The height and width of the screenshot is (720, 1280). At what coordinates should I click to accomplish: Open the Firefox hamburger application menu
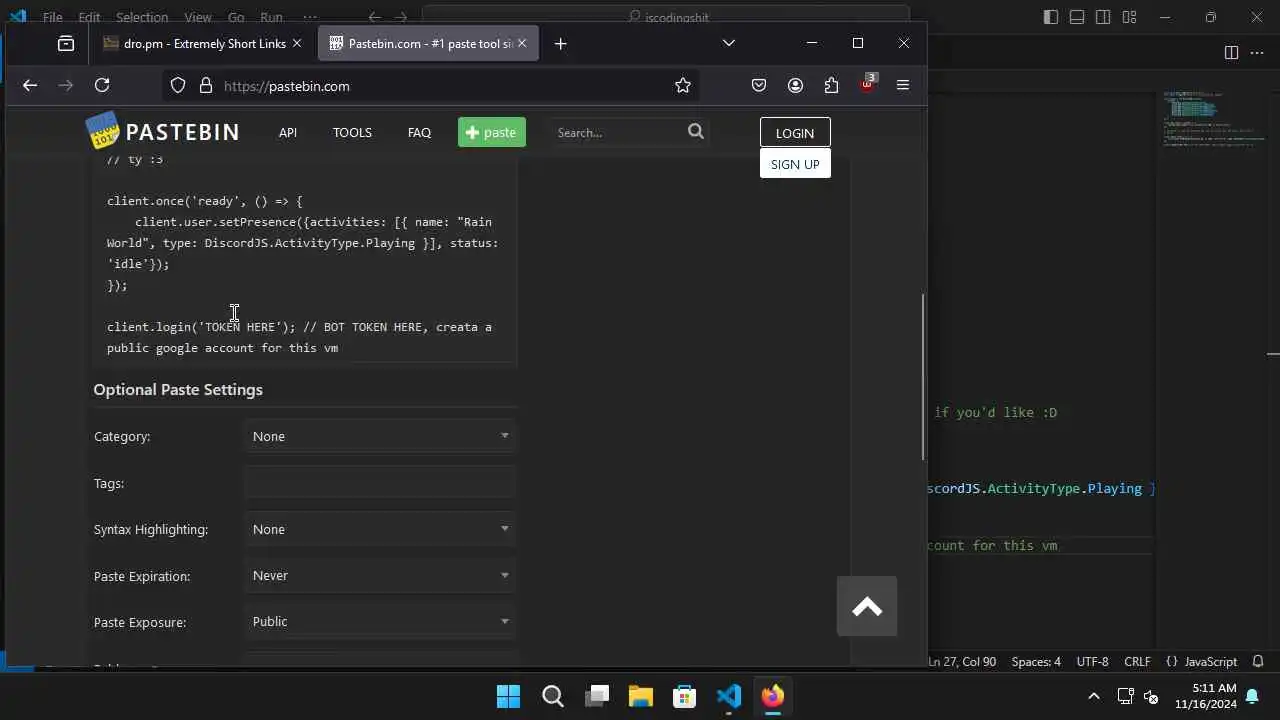903,86
